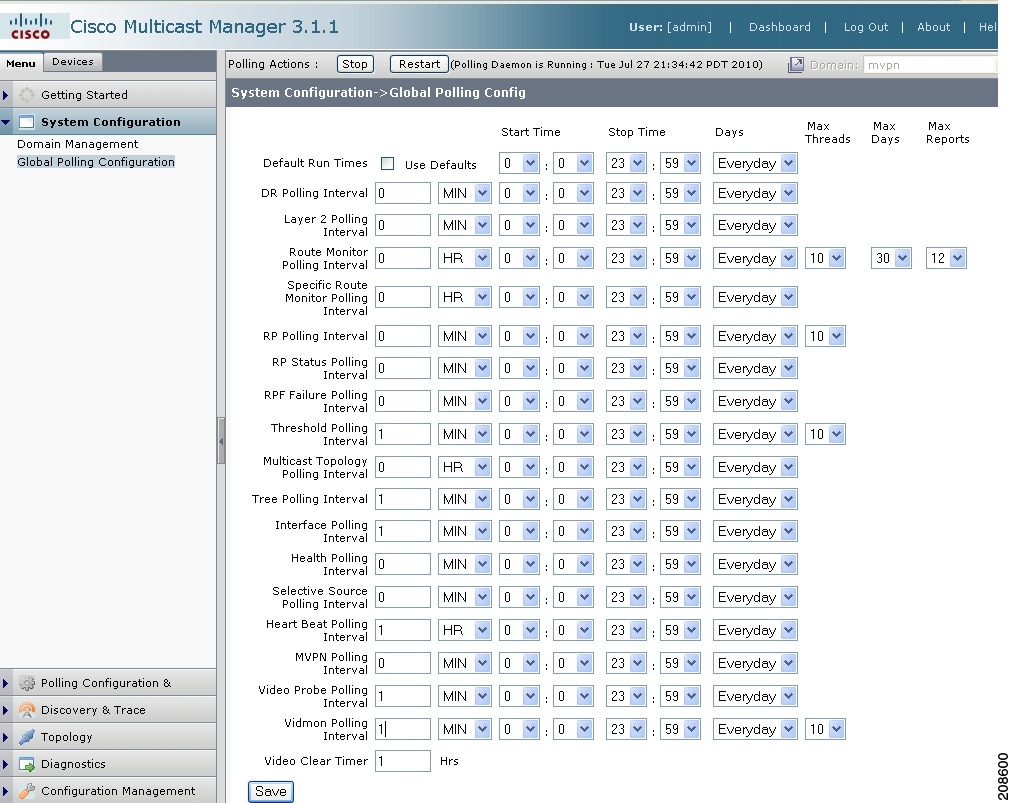Expand the Configuration Management section arrow
This screenshot has height=803, width=1015.
pos(6,791)
